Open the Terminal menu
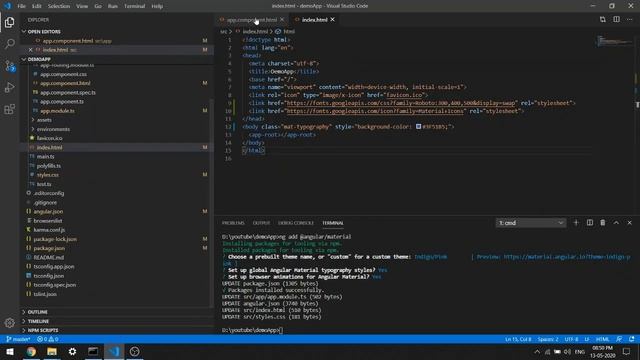The width and height of the screenshot is (640, 360). pyautogui.click(x=135, y=6)
